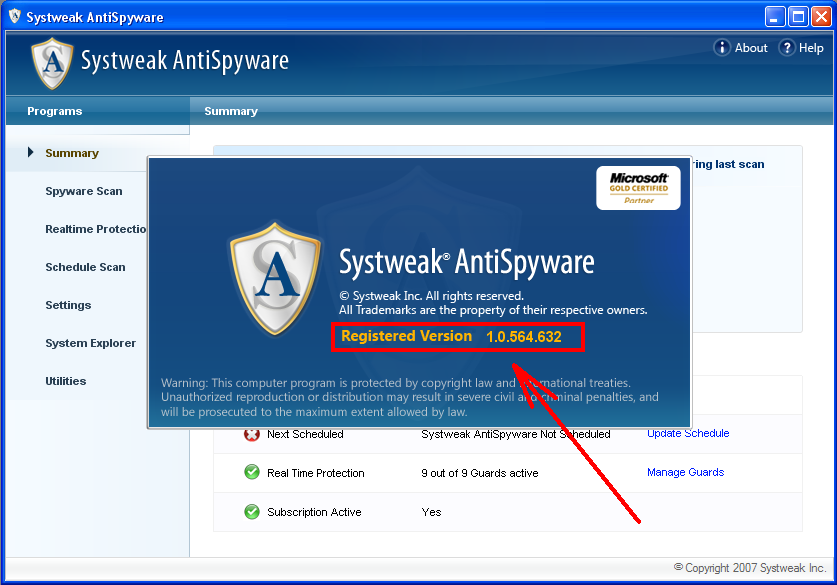The width and height of the screenshot is (837, 585).
Task: Click the 'Systweak AntiSpyware' header banner title
Action: click(x=185, y=60)
